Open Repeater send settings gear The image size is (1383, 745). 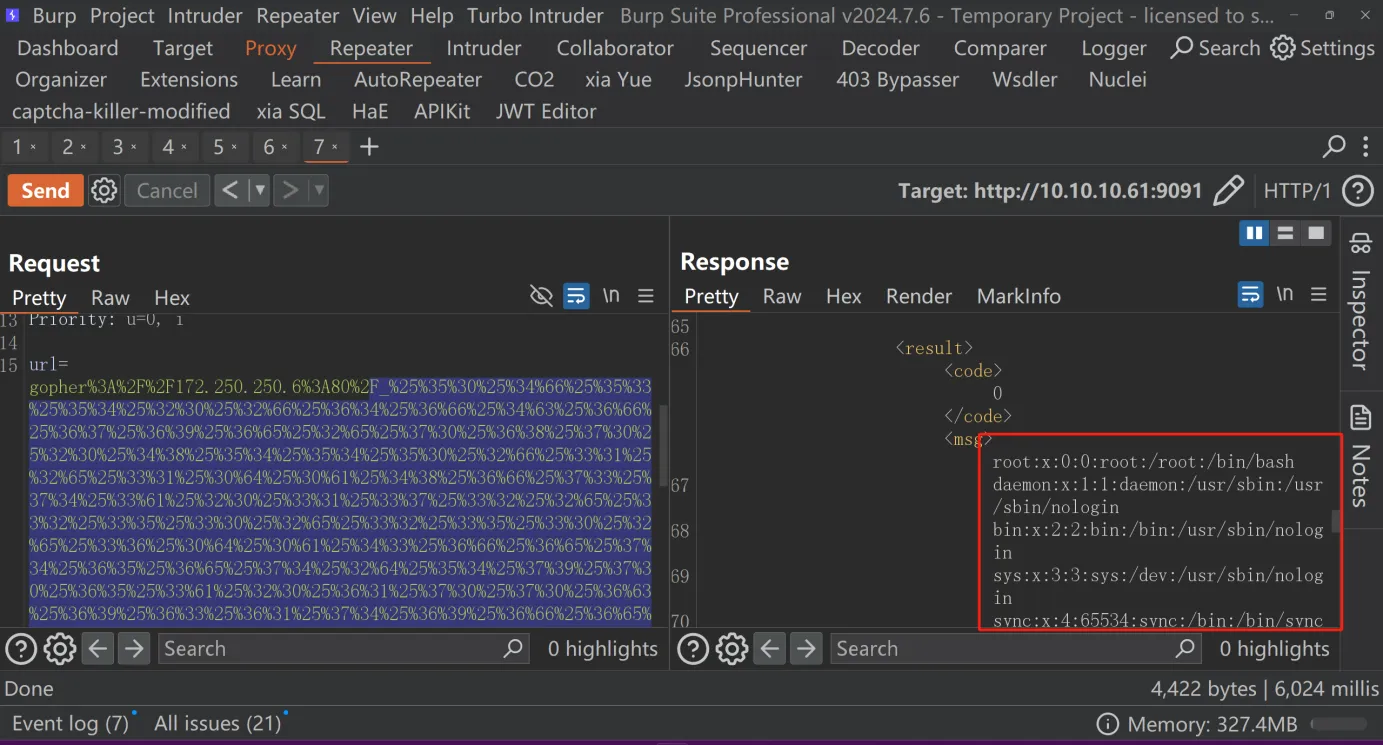(x=104, y=190)
